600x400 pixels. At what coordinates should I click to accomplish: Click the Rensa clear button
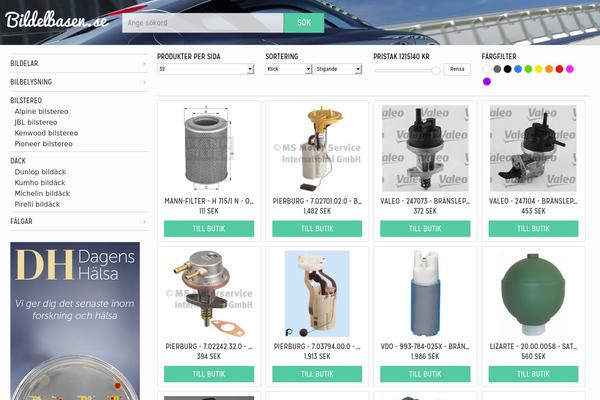pos(457,69)
